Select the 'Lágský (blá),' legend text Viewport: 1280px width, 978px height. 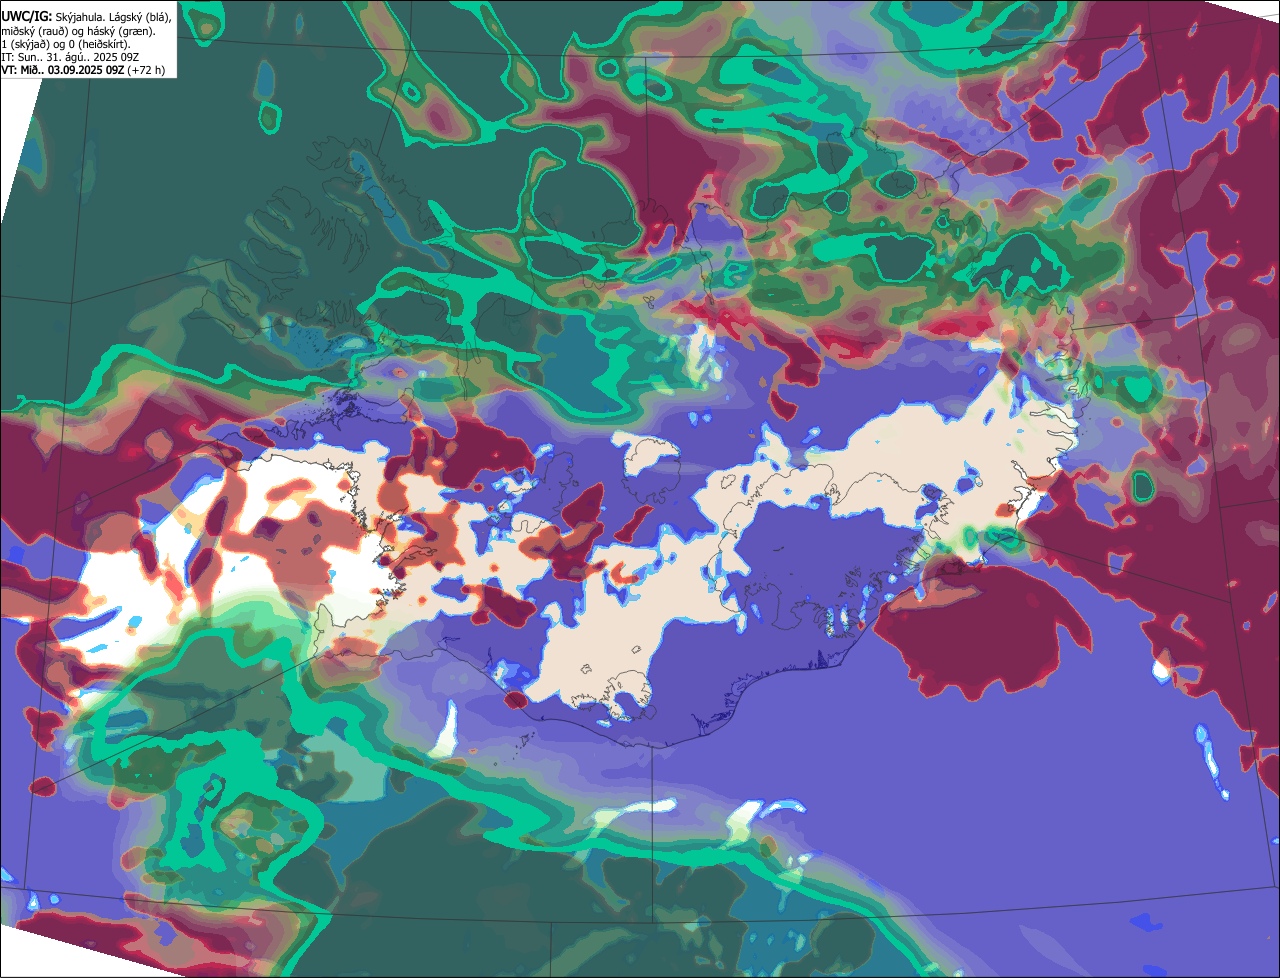coord(140,18)
